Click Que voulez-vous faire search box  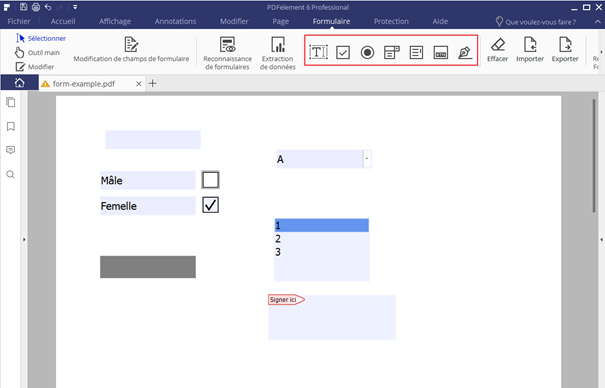pyautogui.click(x=540, y=22)
